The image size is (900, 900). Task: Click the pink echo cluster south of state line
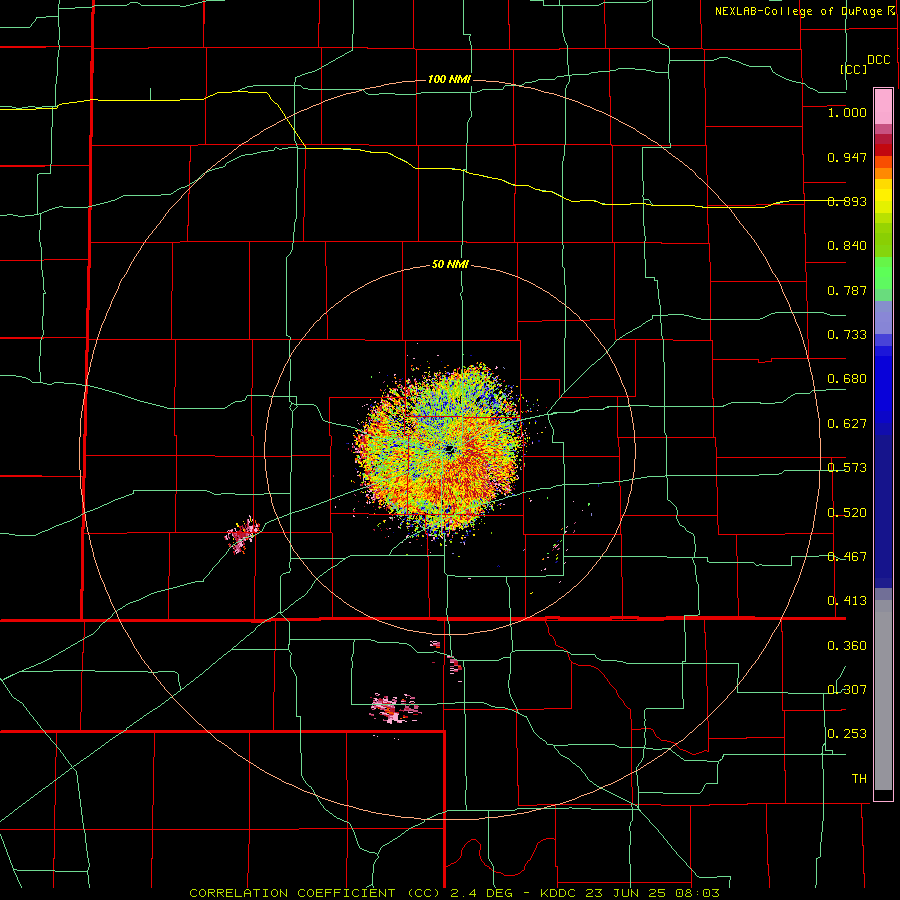[395, 708]
